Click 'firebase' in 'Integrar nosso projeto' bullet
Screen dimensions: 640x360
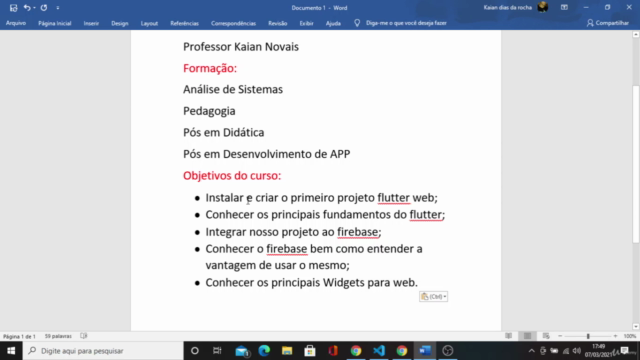tap(358, 232)
